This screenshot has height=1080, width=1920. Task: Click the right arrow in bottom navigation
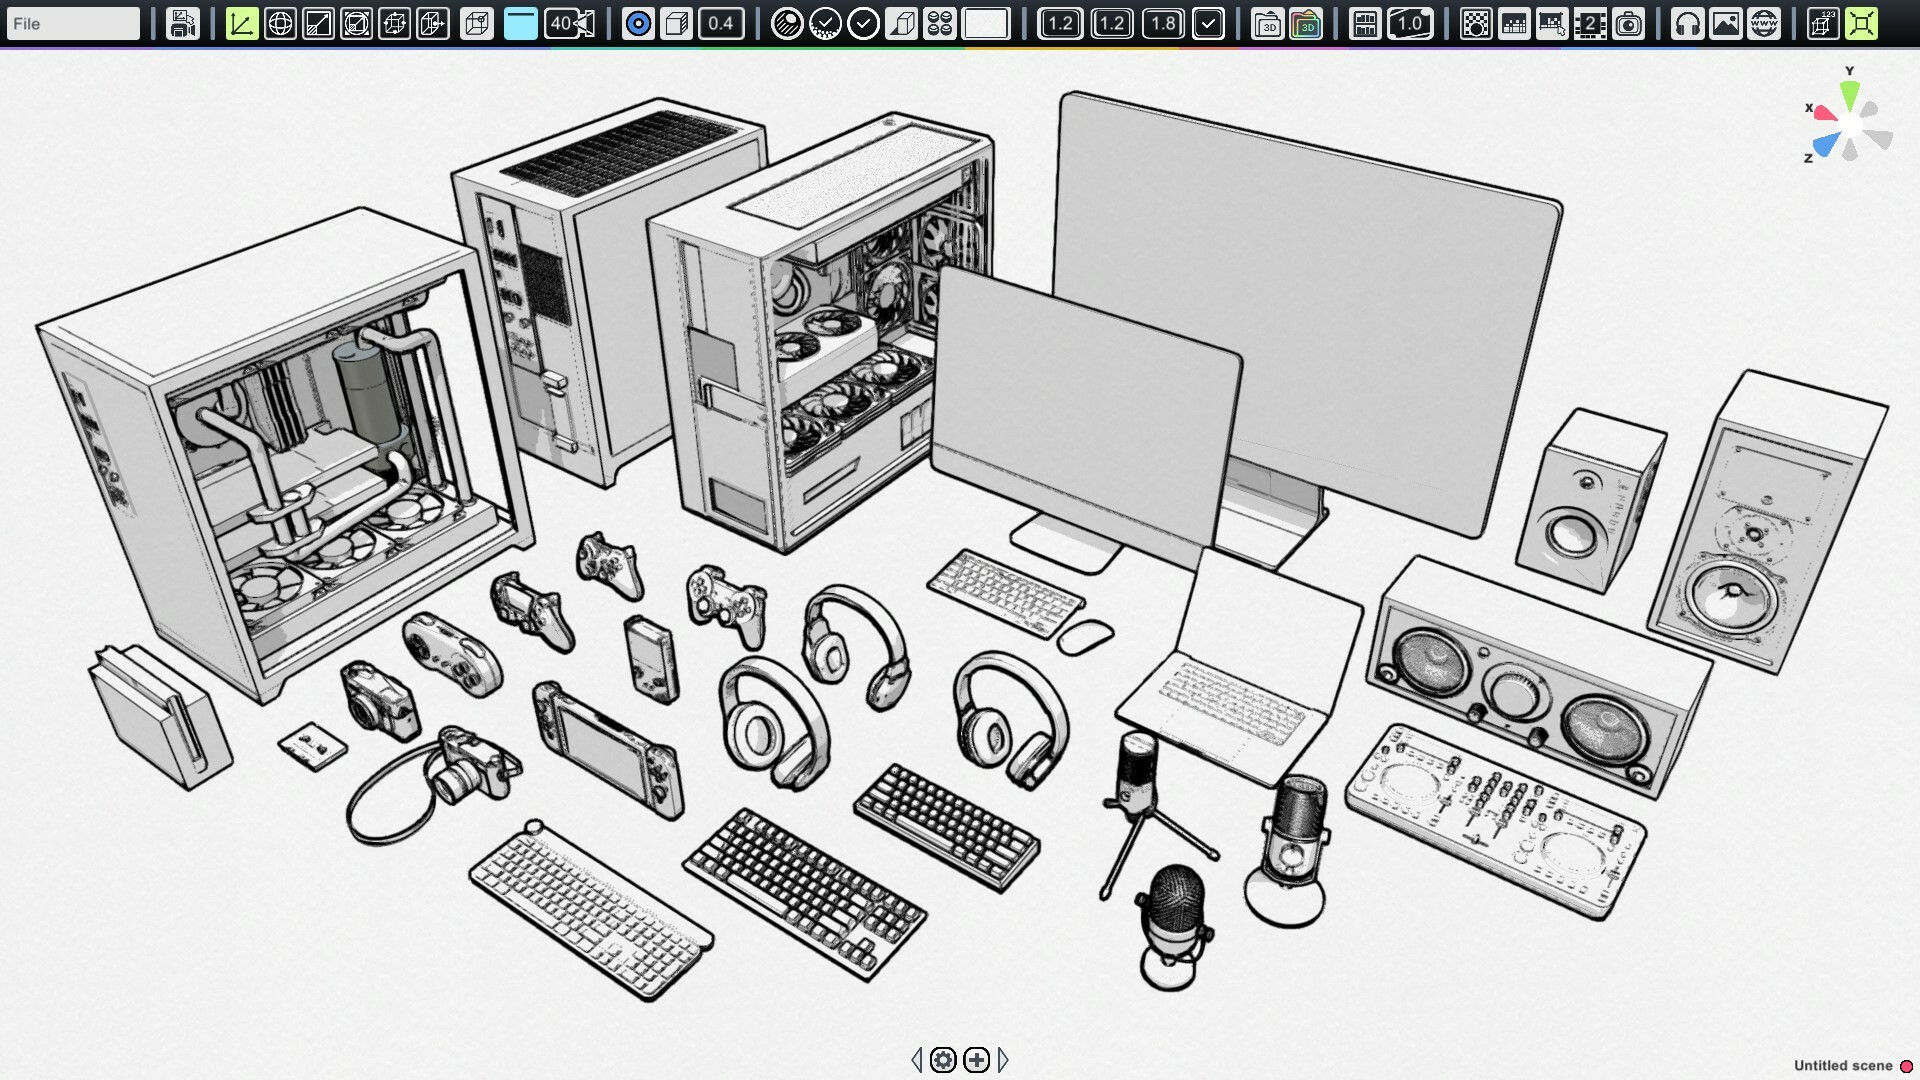(1004, 1058)
